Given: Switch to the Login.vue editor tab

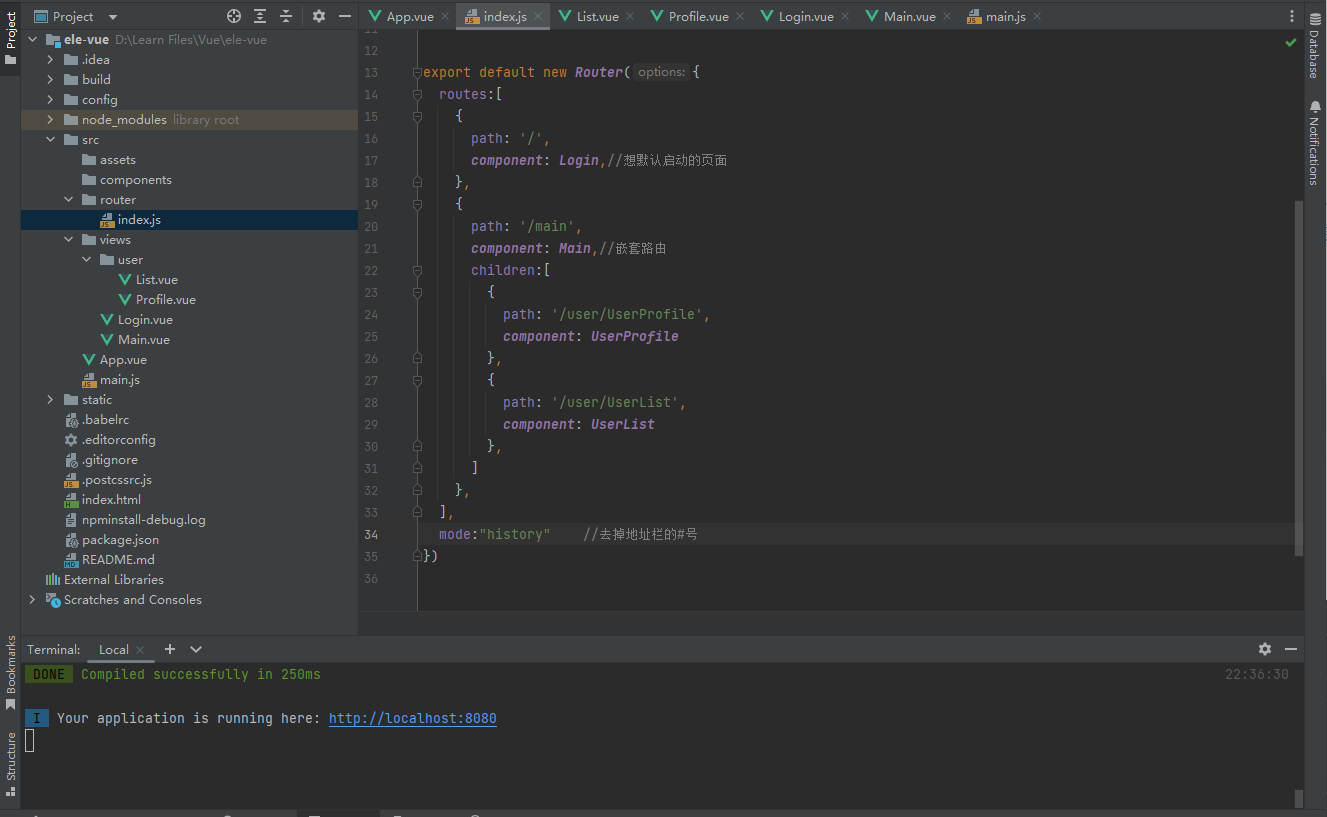Looking at the screenshot, I should [805, 17].
